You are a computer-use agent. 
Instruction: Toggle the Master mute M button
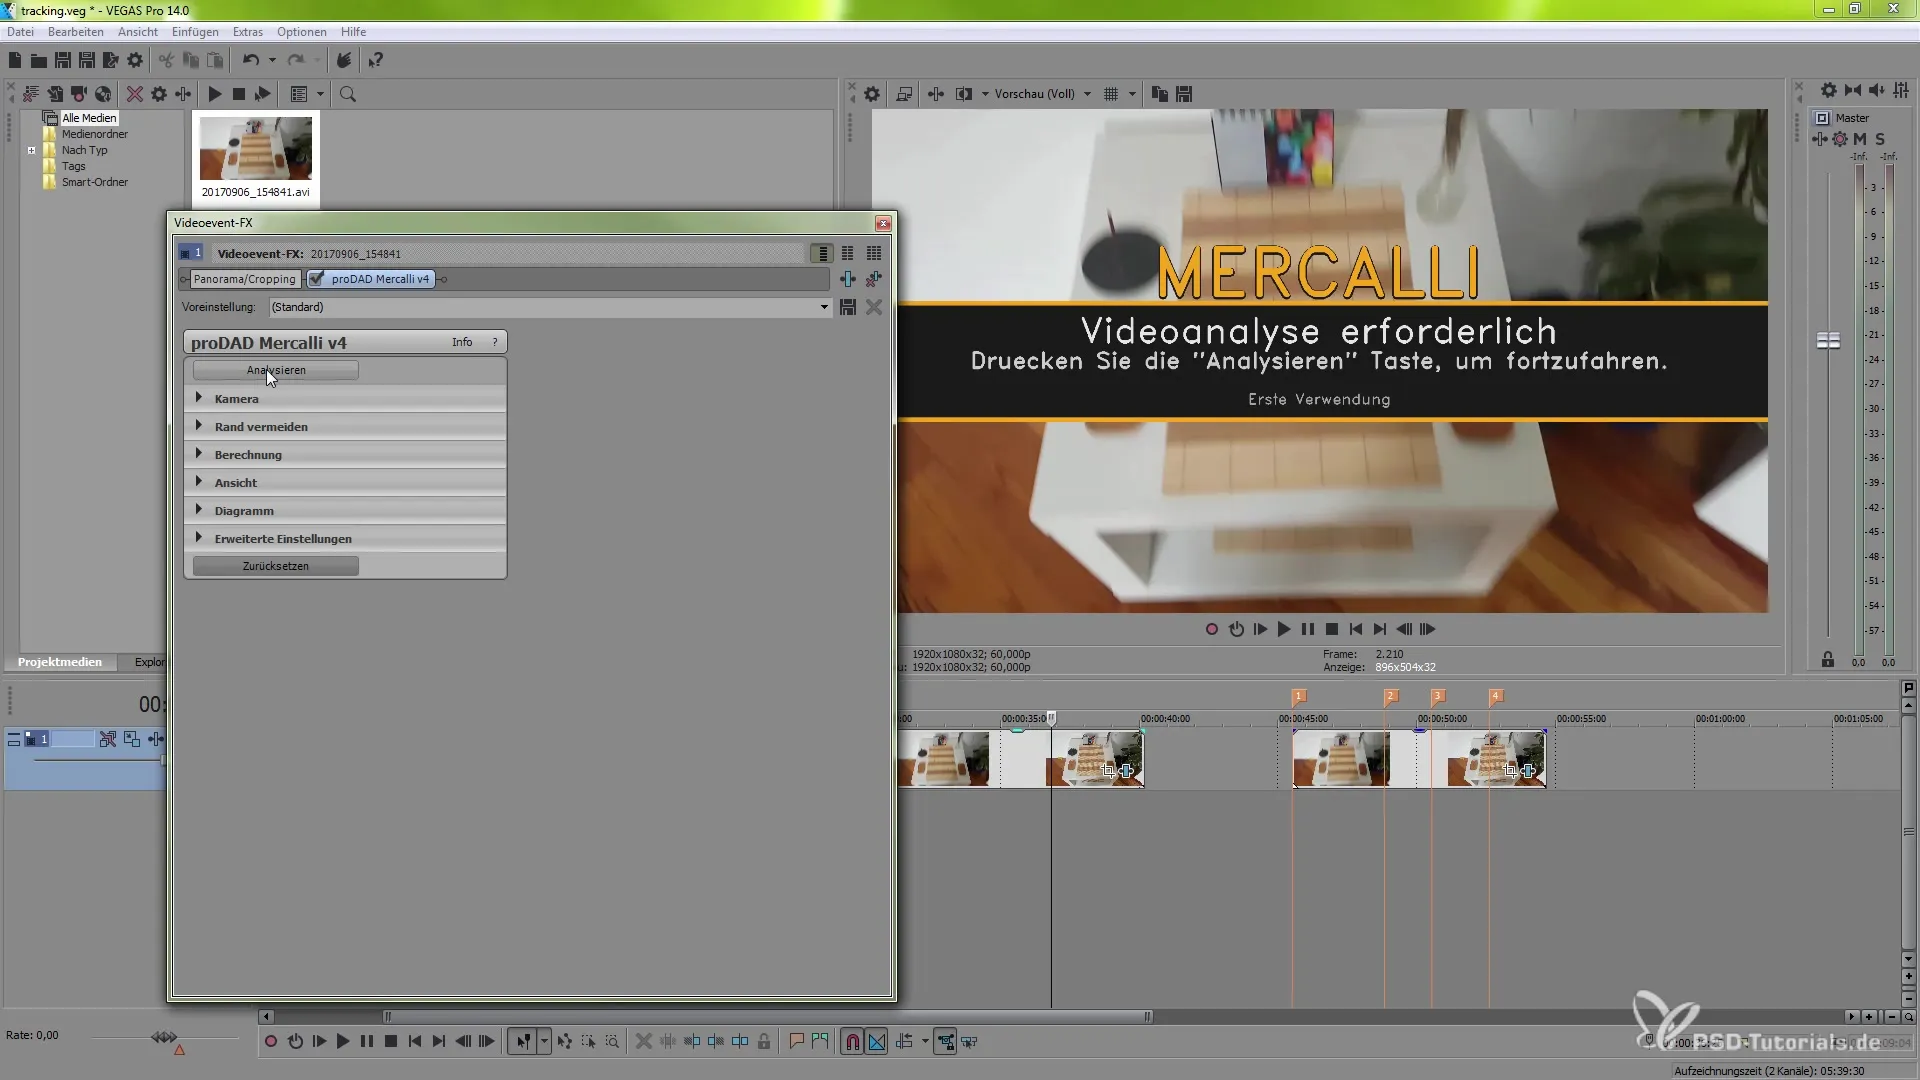click(1860, 139)
